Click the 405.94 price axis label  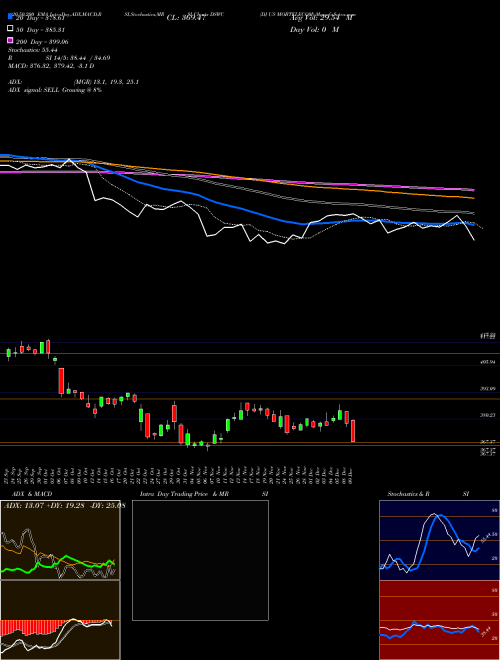488,362
